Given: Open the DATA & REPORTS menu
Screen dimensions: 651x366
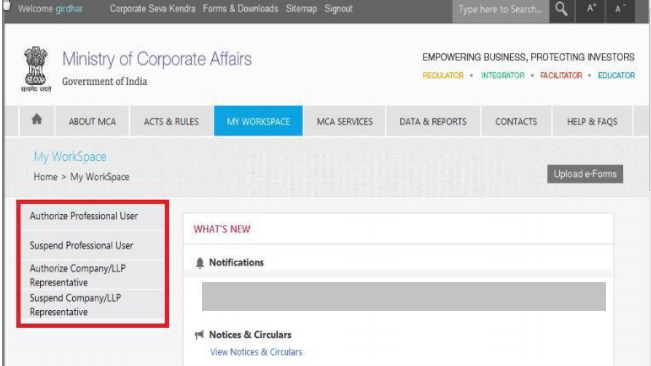Looking at the screenshot, I should (433, 121).
